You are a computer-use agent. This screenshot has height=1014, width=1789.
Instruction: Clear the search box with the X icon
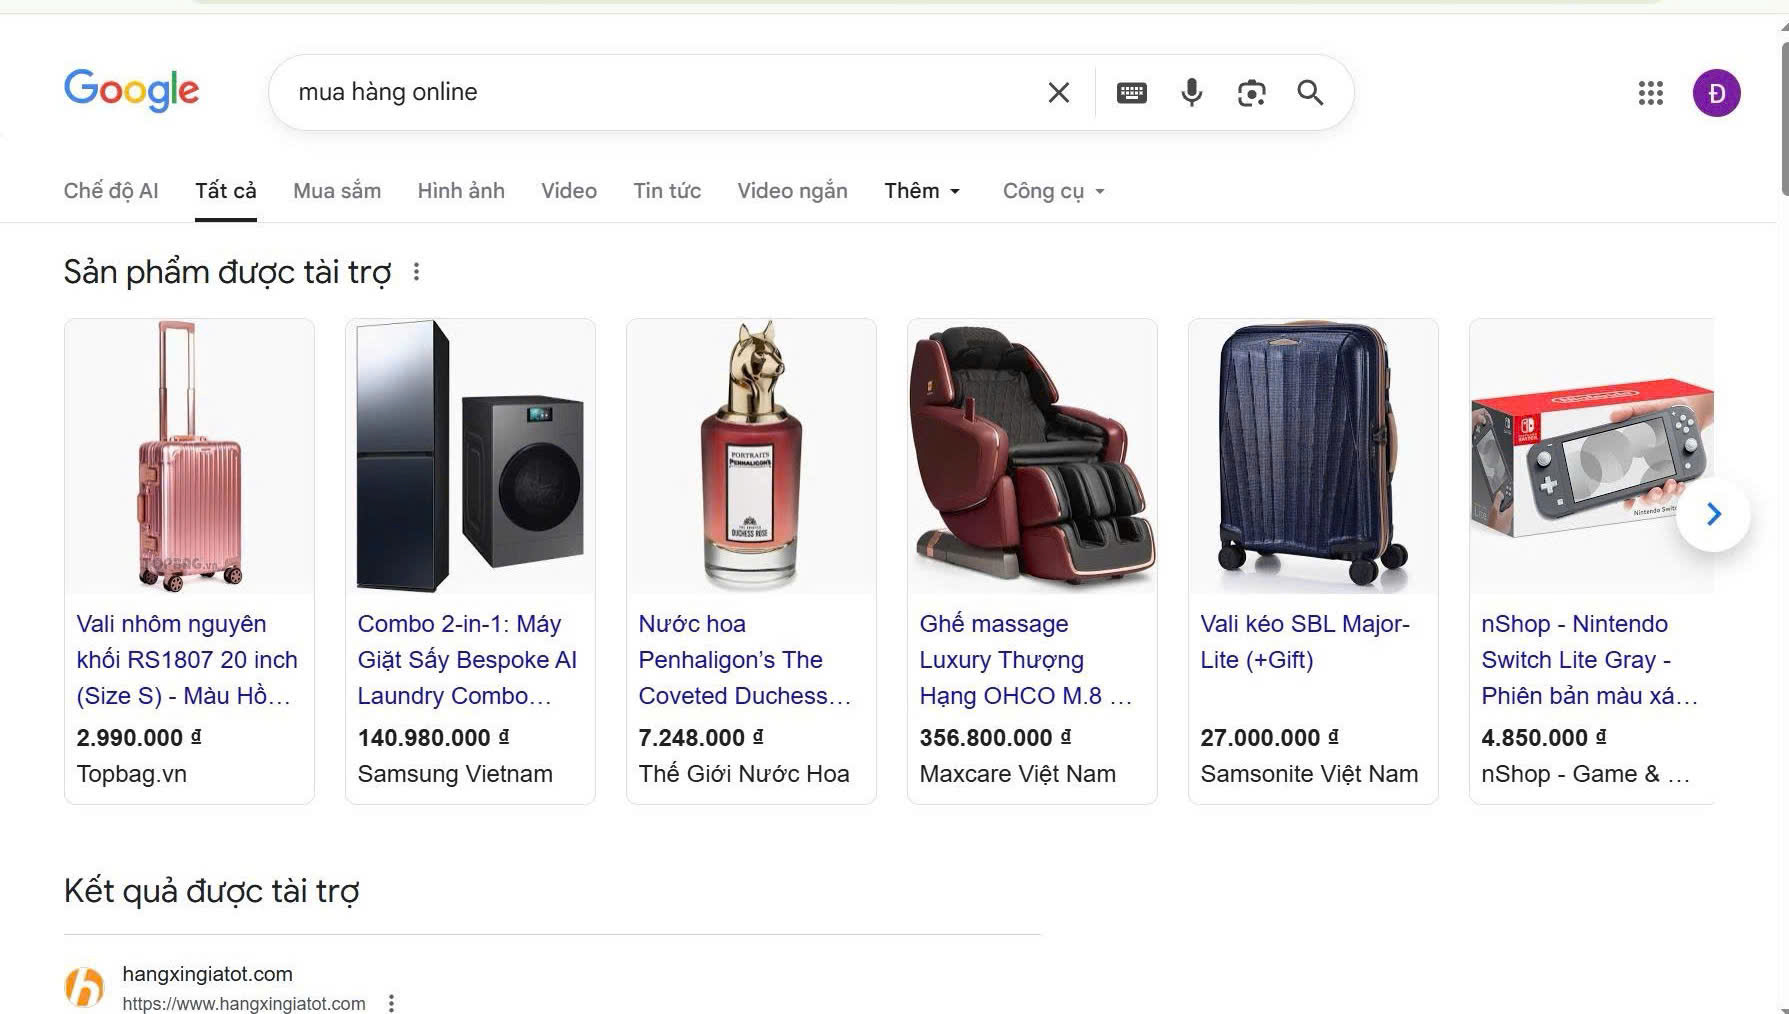1058,93
